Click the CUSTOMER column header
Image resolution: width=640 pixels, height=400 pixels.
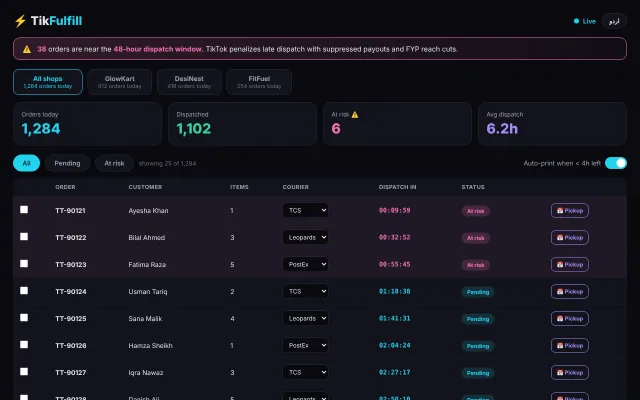pyautogui.click(x=145, y=187)
